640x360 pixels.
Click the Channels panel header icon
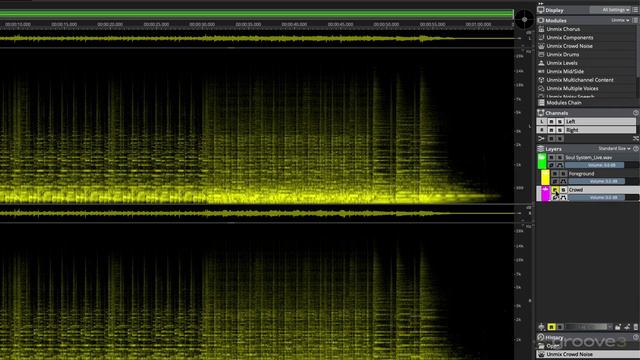[x=541, y=113]
